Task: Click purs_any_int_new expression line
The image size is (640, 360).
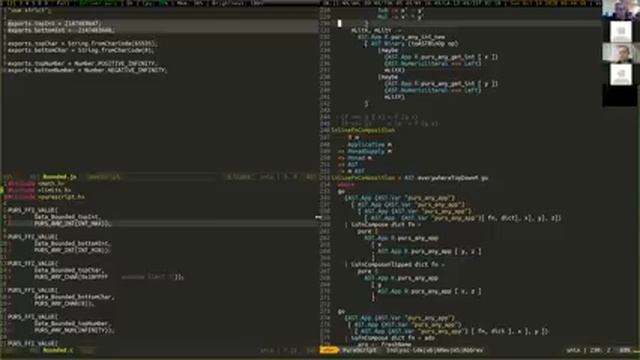Action: [x=402, y=37]
